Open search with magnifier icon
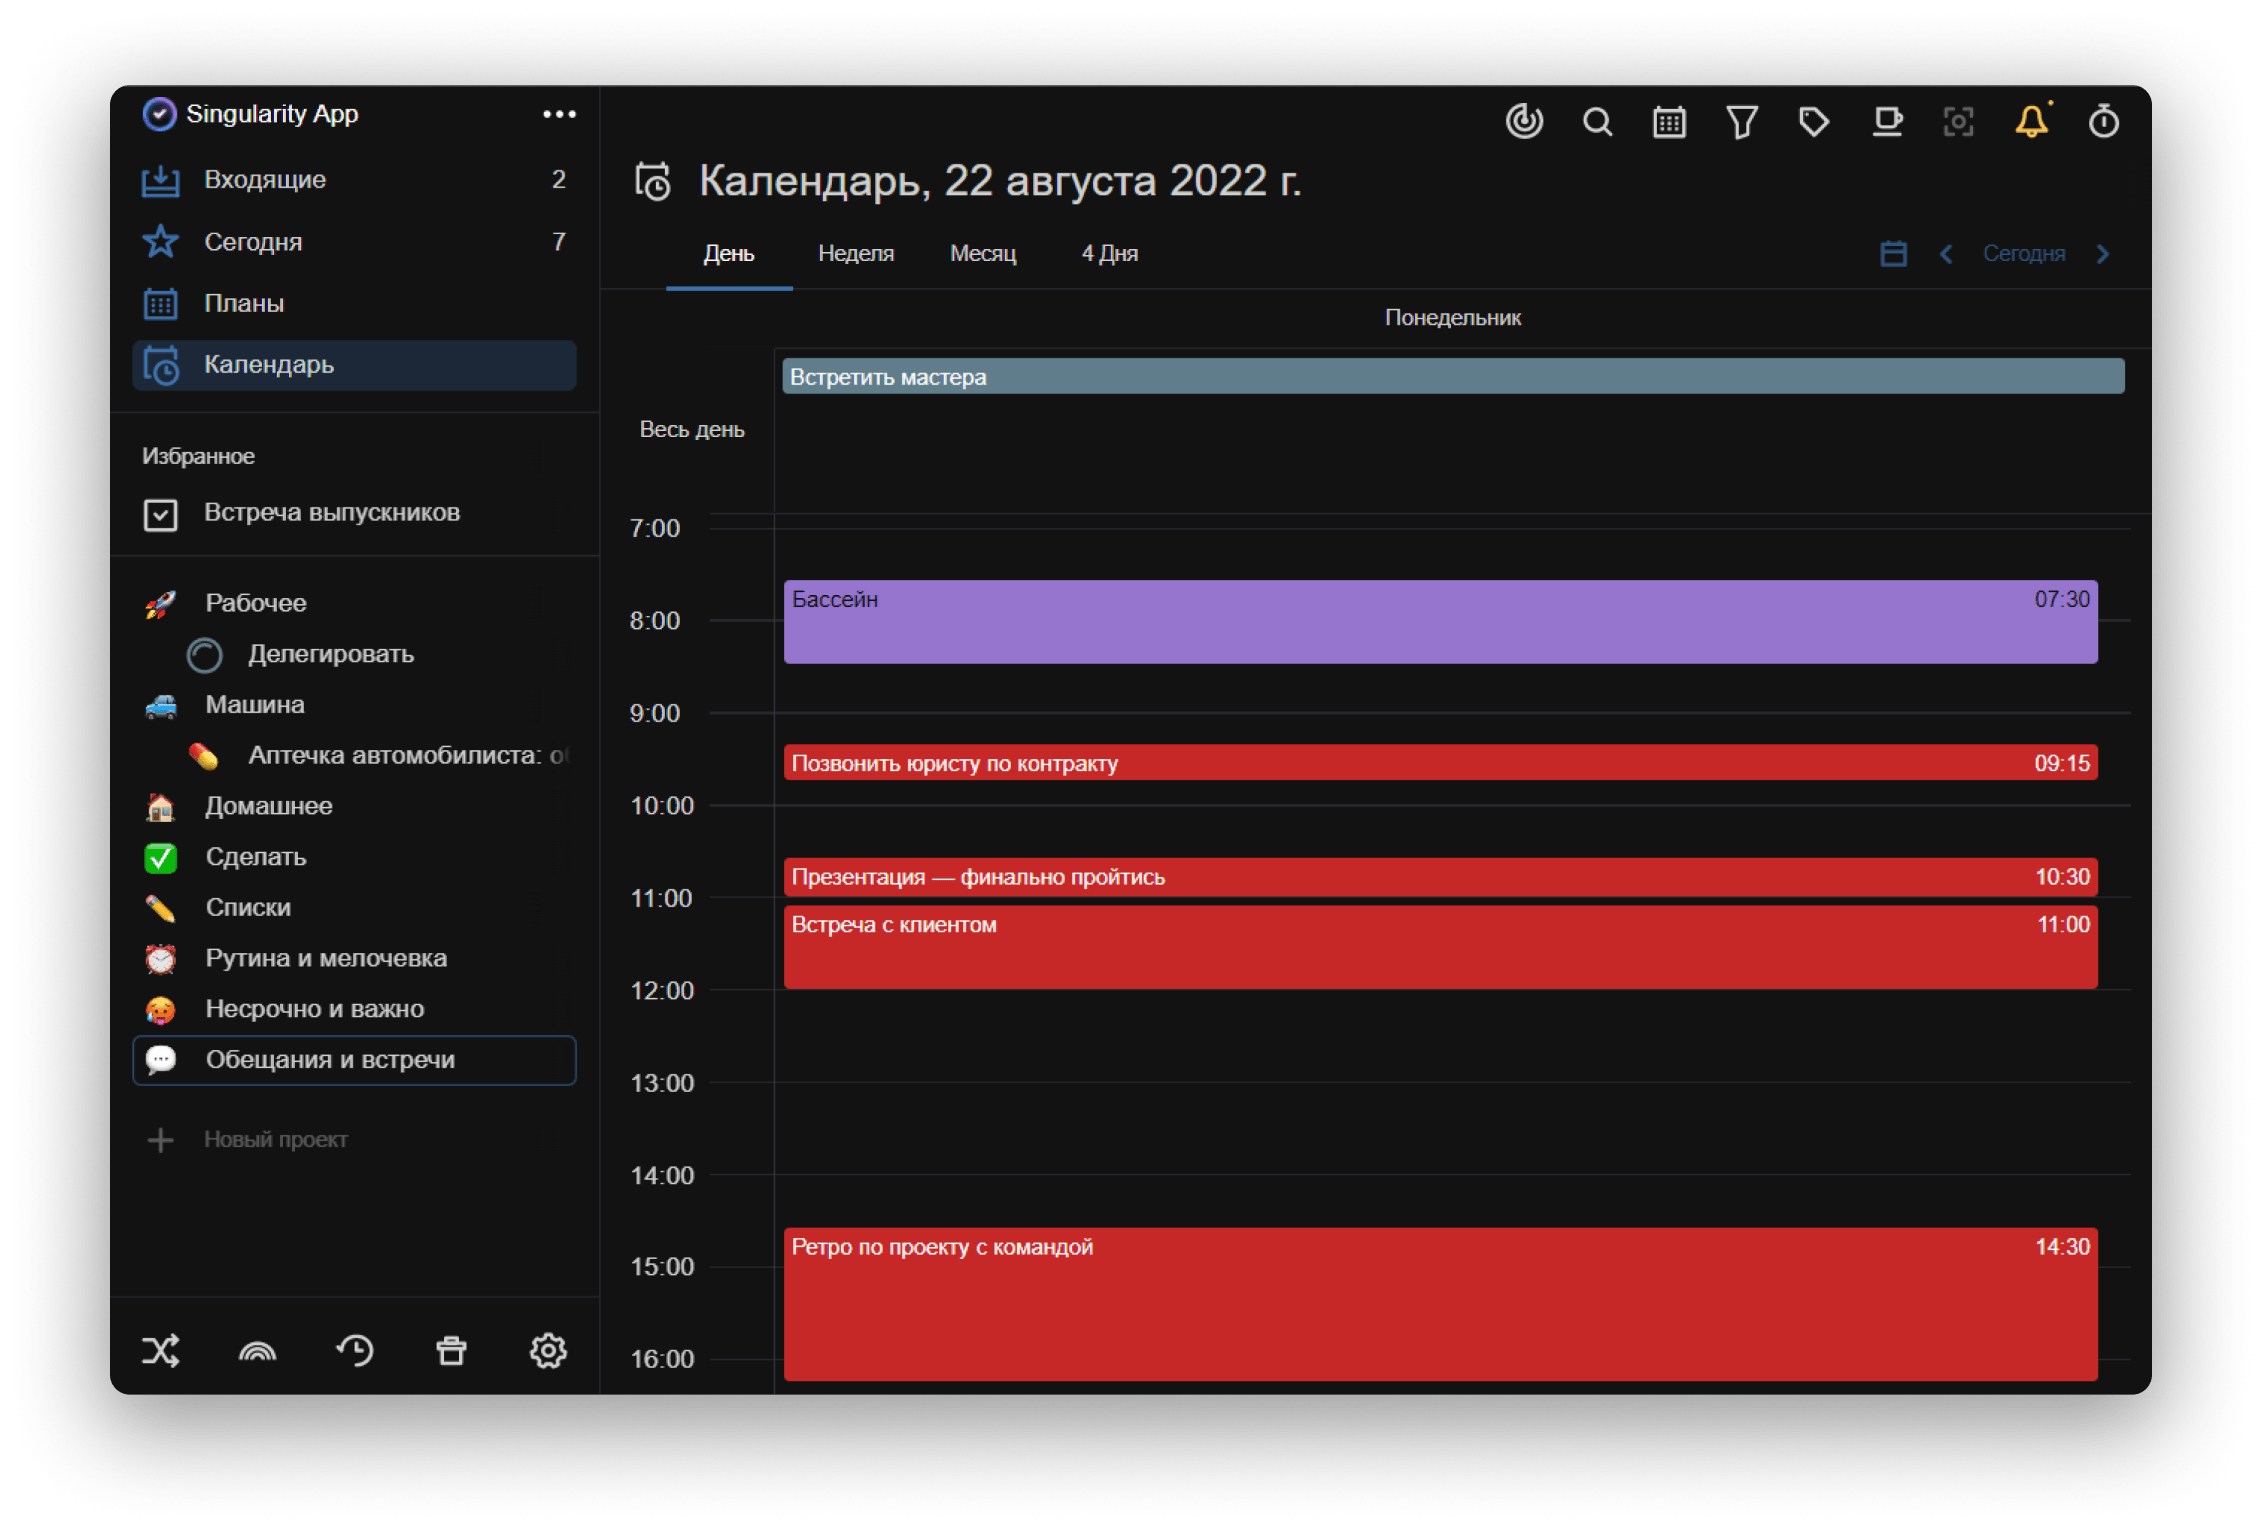Viewport: 2262px width, 1530px height. (1597, 122)
